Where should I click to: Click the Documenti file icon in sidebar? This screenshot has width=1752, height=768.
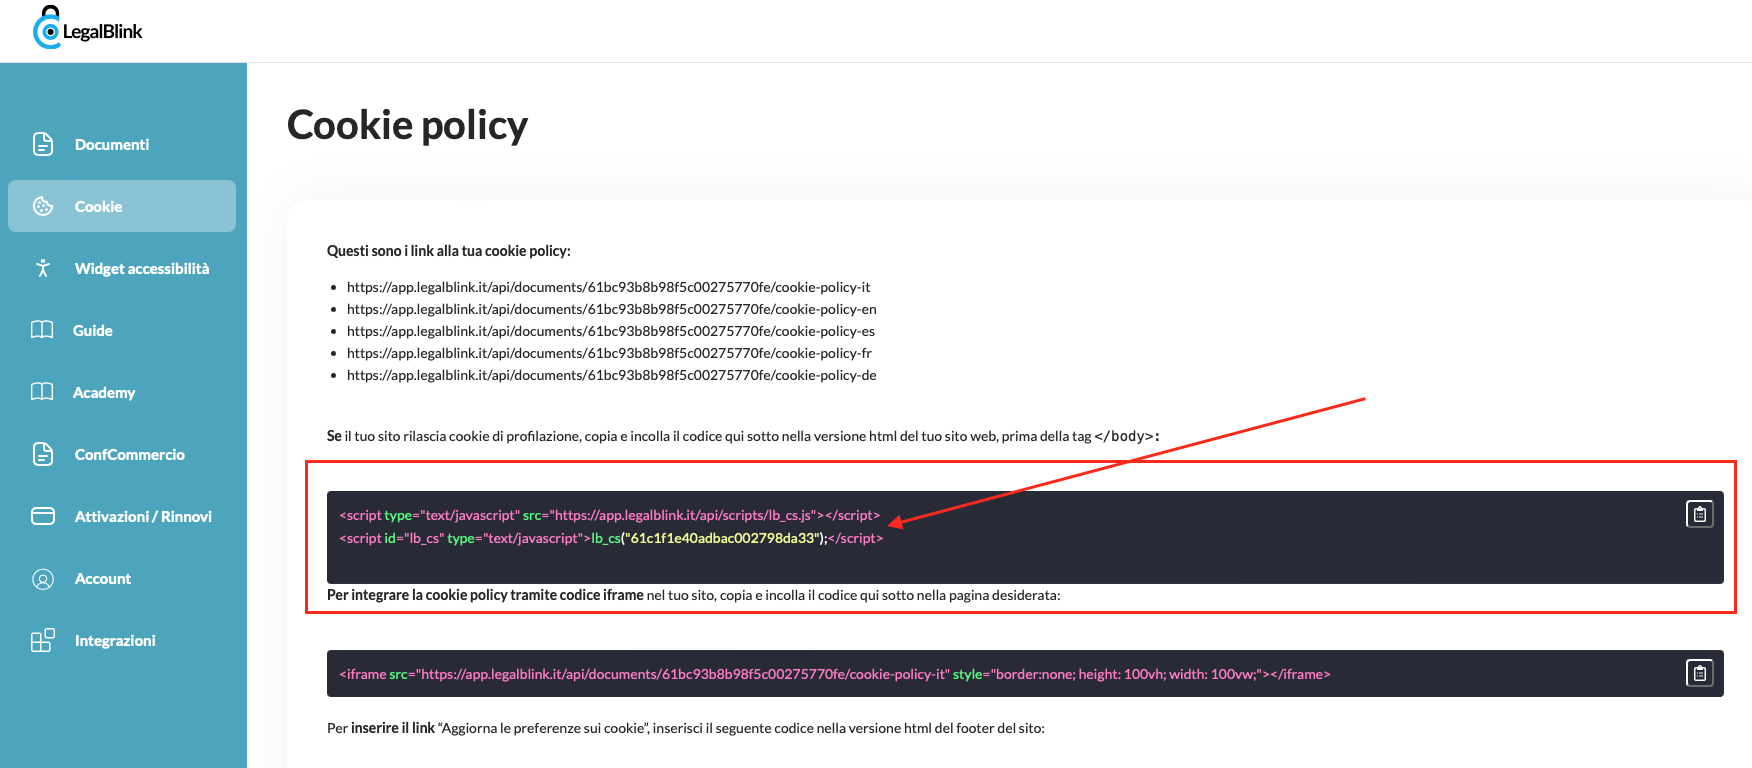pyautogui.click(x=43, y=144)
